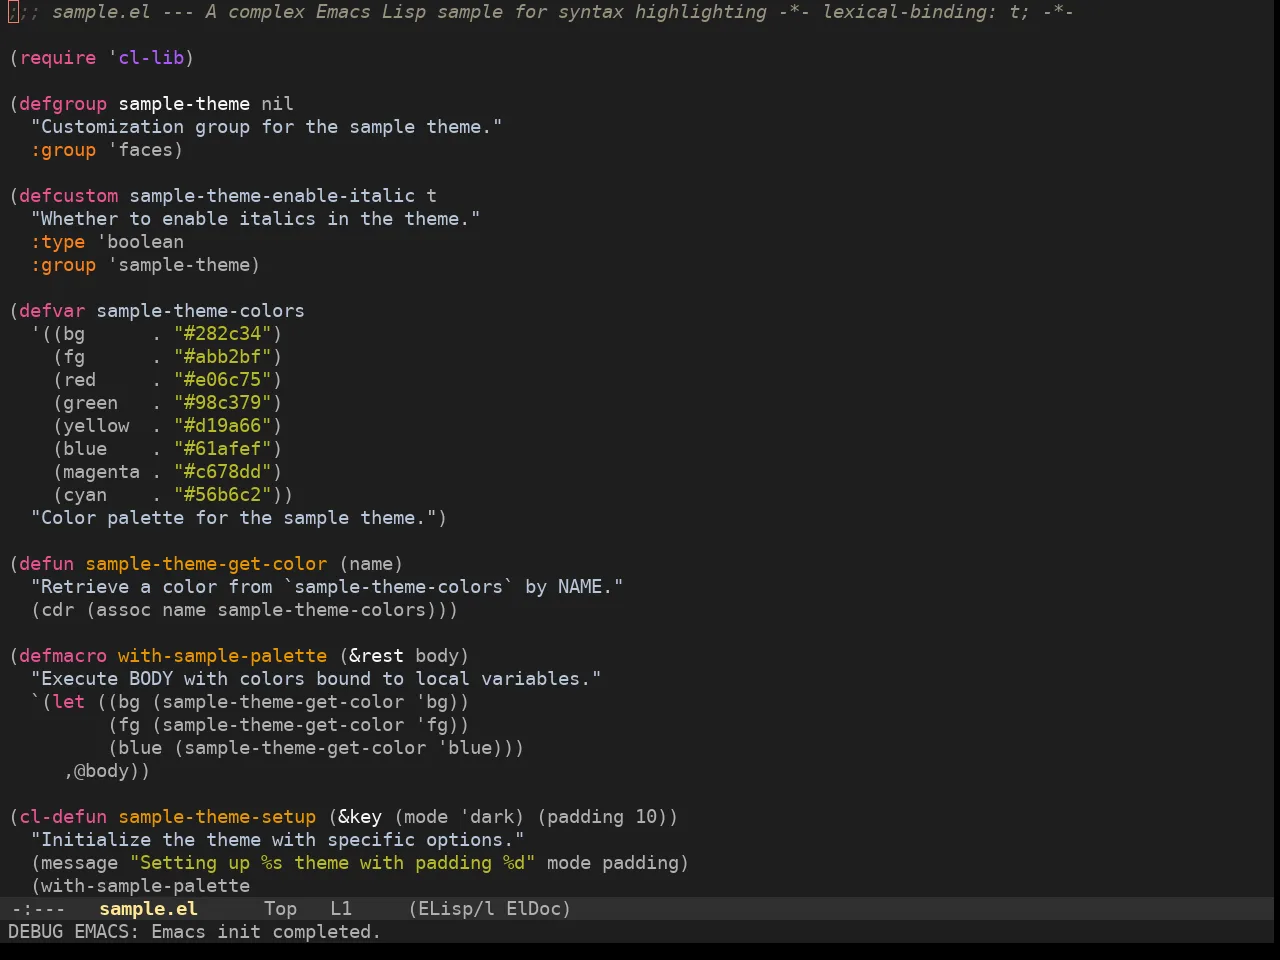Click string "Setting up %s theme with padding %d"
The image size is (1280, 960).
point(333,862)
